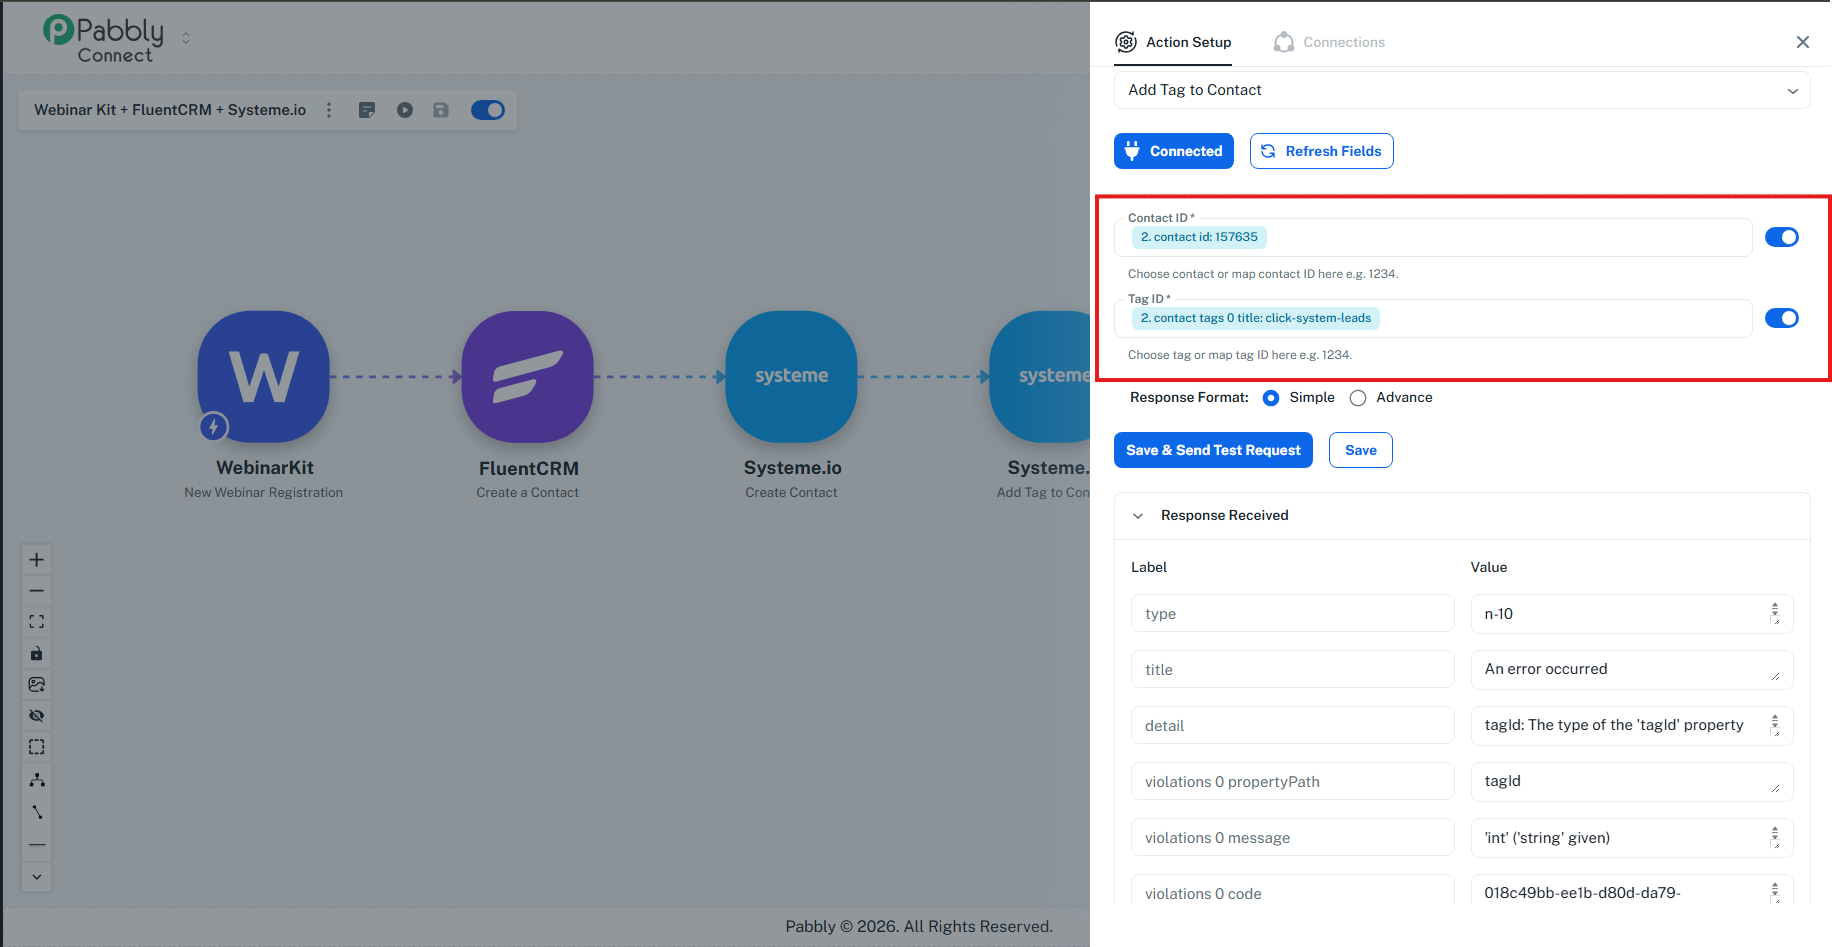
Task: Click the Refresh Fields button
Action: click(x=1322, y=151)
